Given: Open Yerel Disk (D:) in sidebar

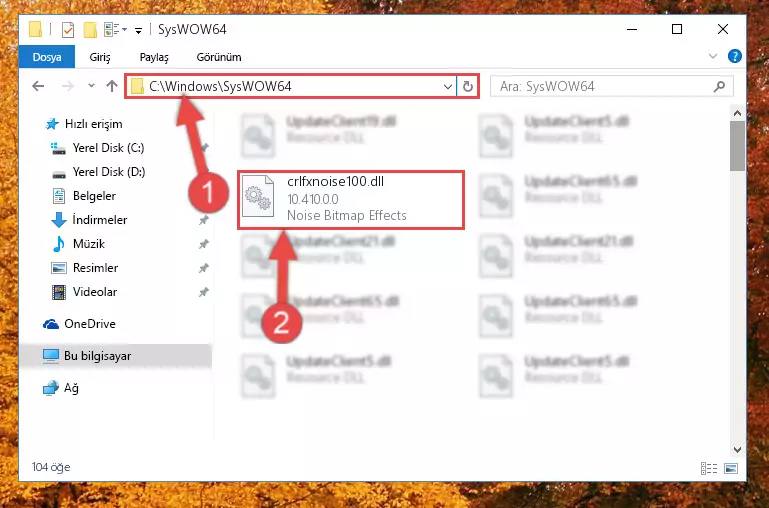Looking at the screenshot, I should pos(109,172).
